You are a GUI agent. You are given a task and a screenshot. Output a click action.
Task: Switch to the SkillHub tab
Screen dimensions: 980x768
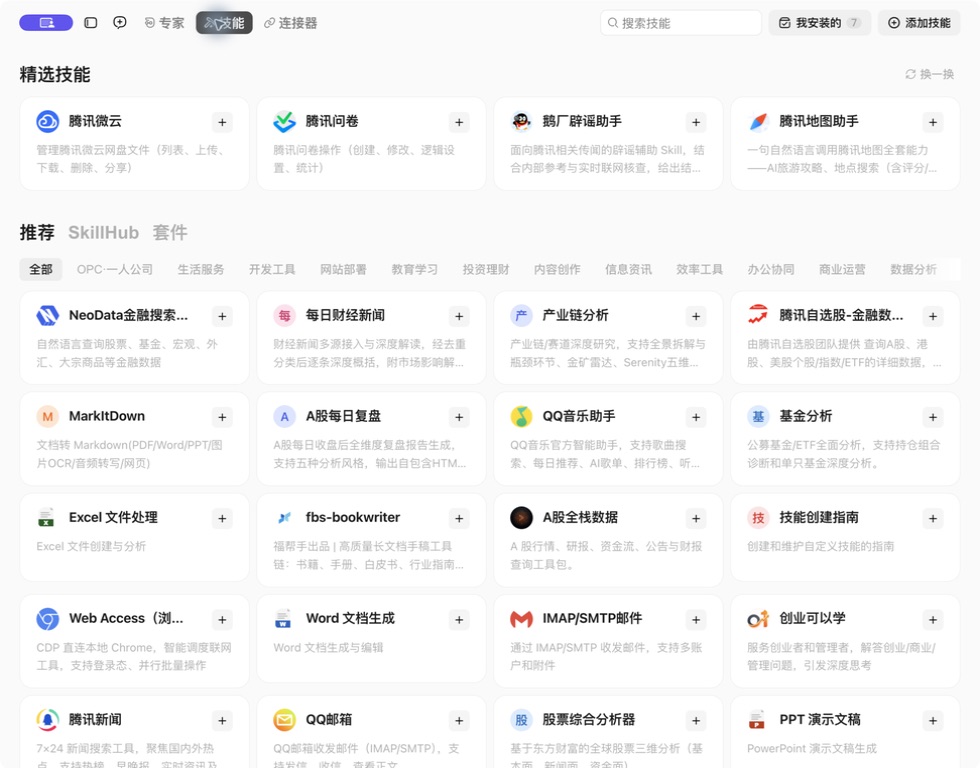pos(103,232)
